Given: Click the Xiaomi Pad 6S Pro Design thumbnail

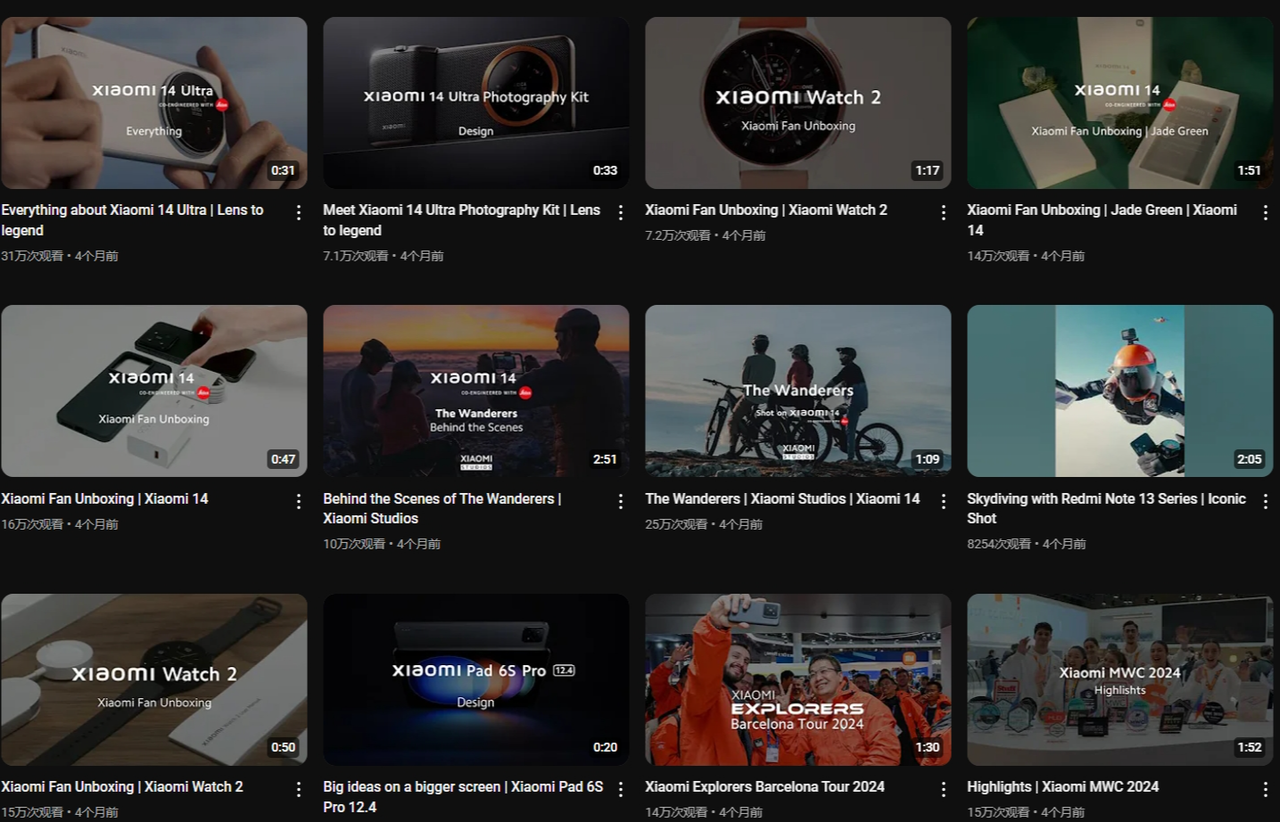Looking at the screenshot, I should (x=476, y=680).
